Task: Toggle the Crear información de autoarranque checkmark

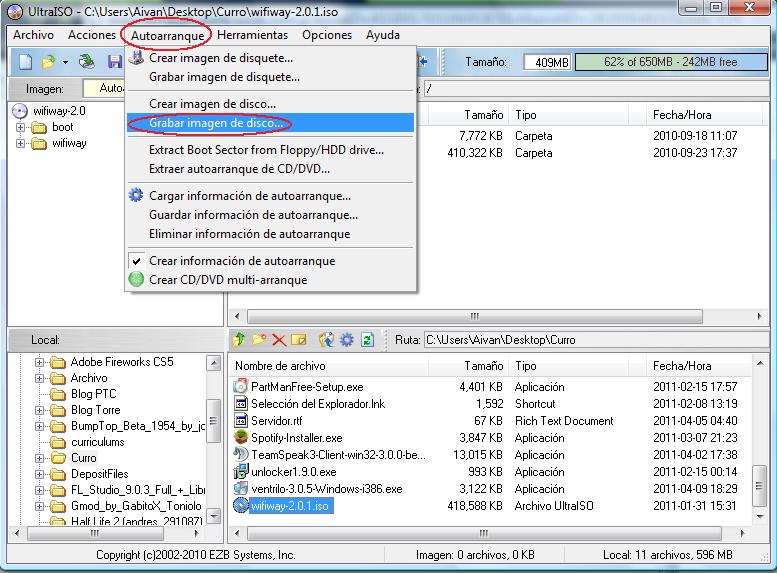Action: pos(136,261)
